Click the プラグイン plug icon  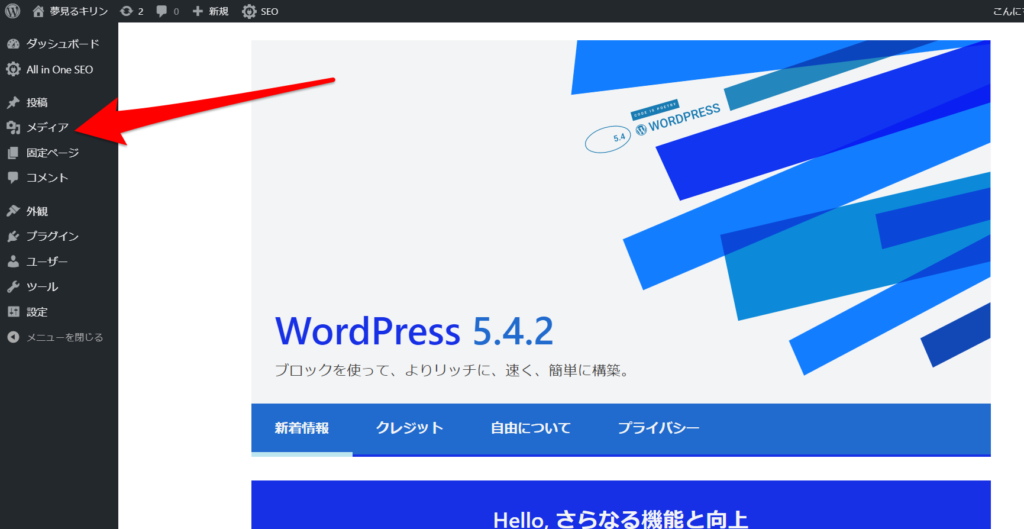[13, 236]
